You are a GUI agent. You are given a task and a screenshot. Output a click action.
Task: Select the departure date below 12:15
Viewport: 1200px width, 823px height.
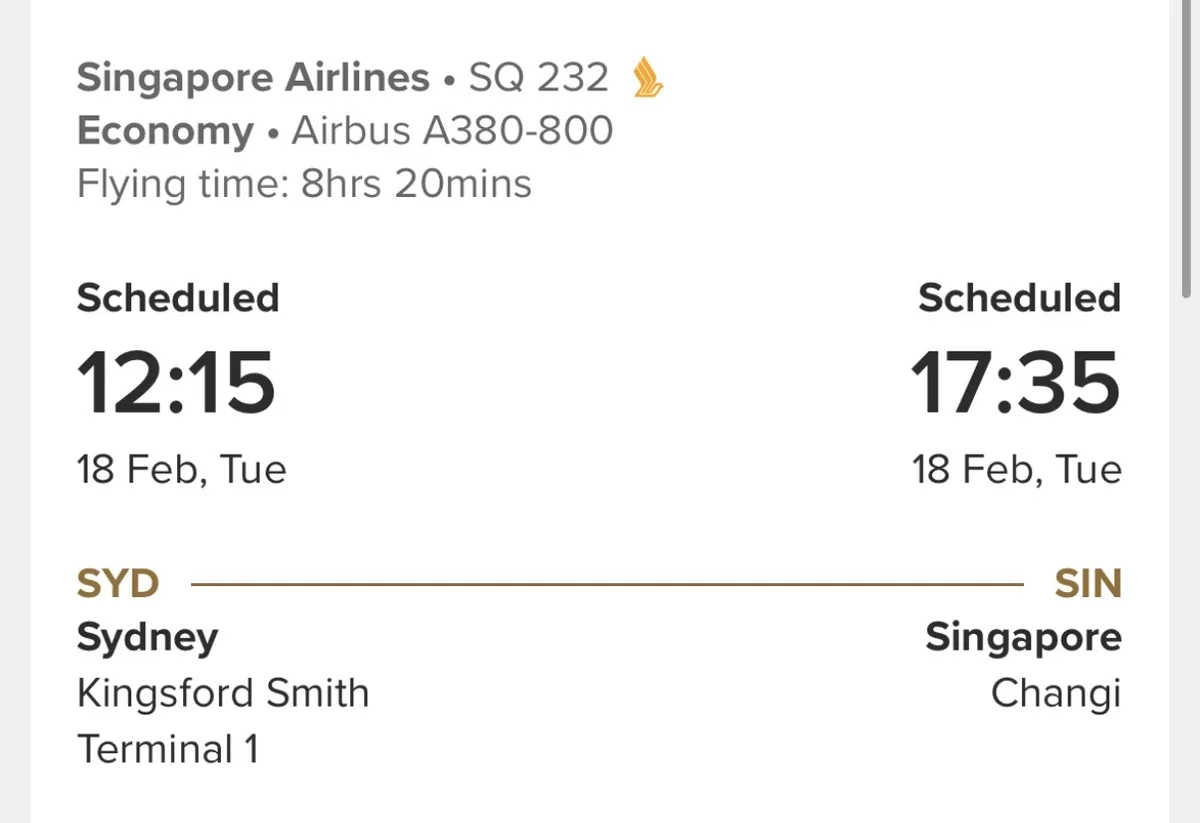point(181,469)
